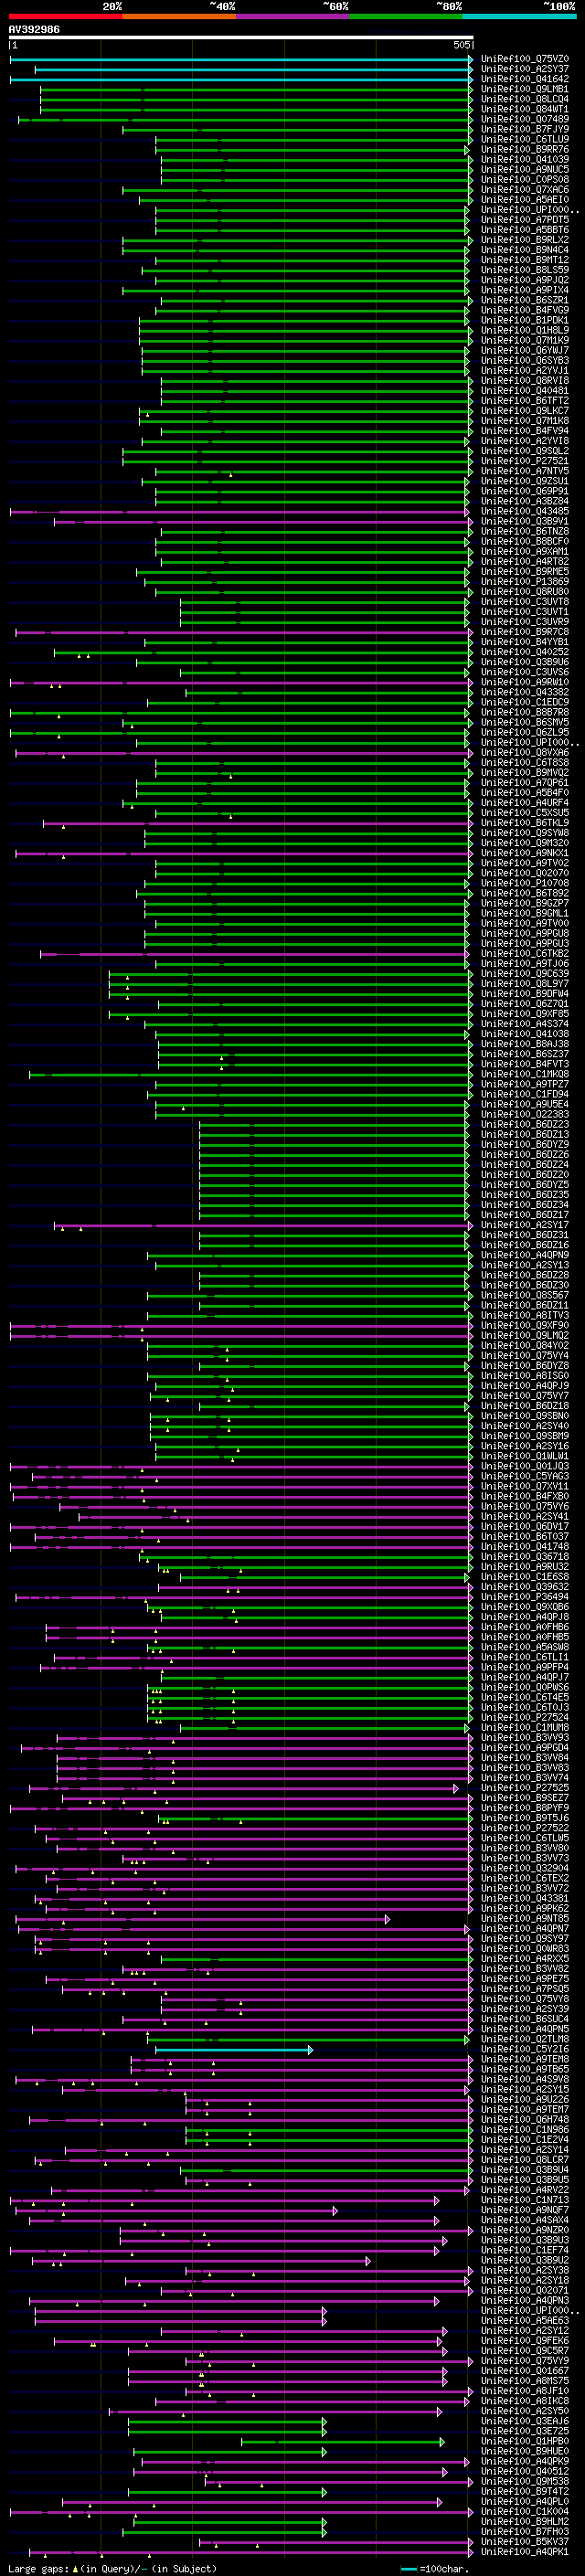Screen dimensions: 585x2576
Task: Click the green alignment bar for UniRef100_Q9LMB1
Action: [x=256, y=89]
